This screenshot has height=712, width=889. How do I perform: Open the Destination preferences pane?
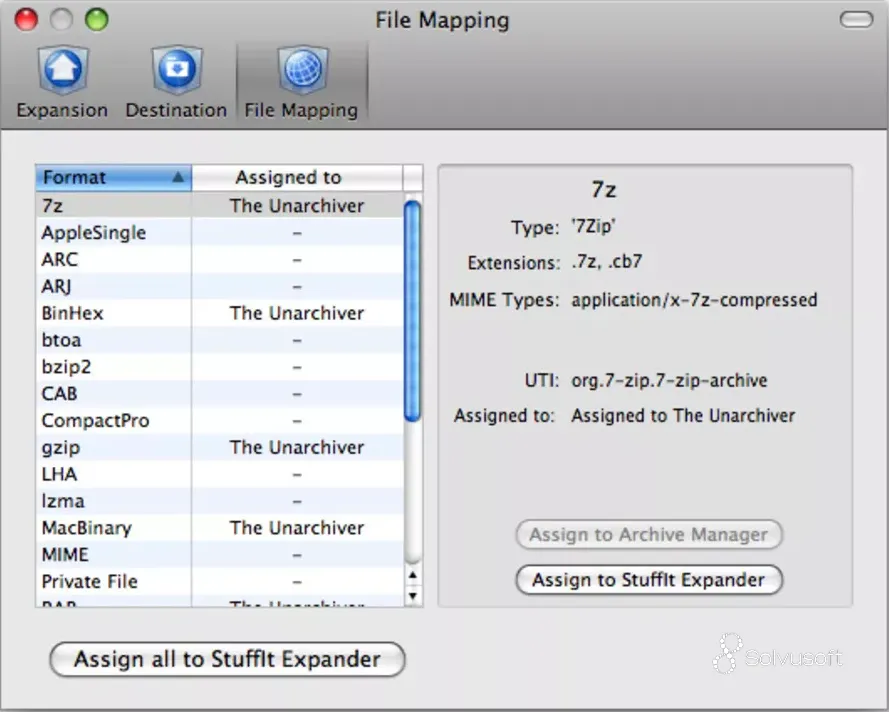[x=176, y=82]
